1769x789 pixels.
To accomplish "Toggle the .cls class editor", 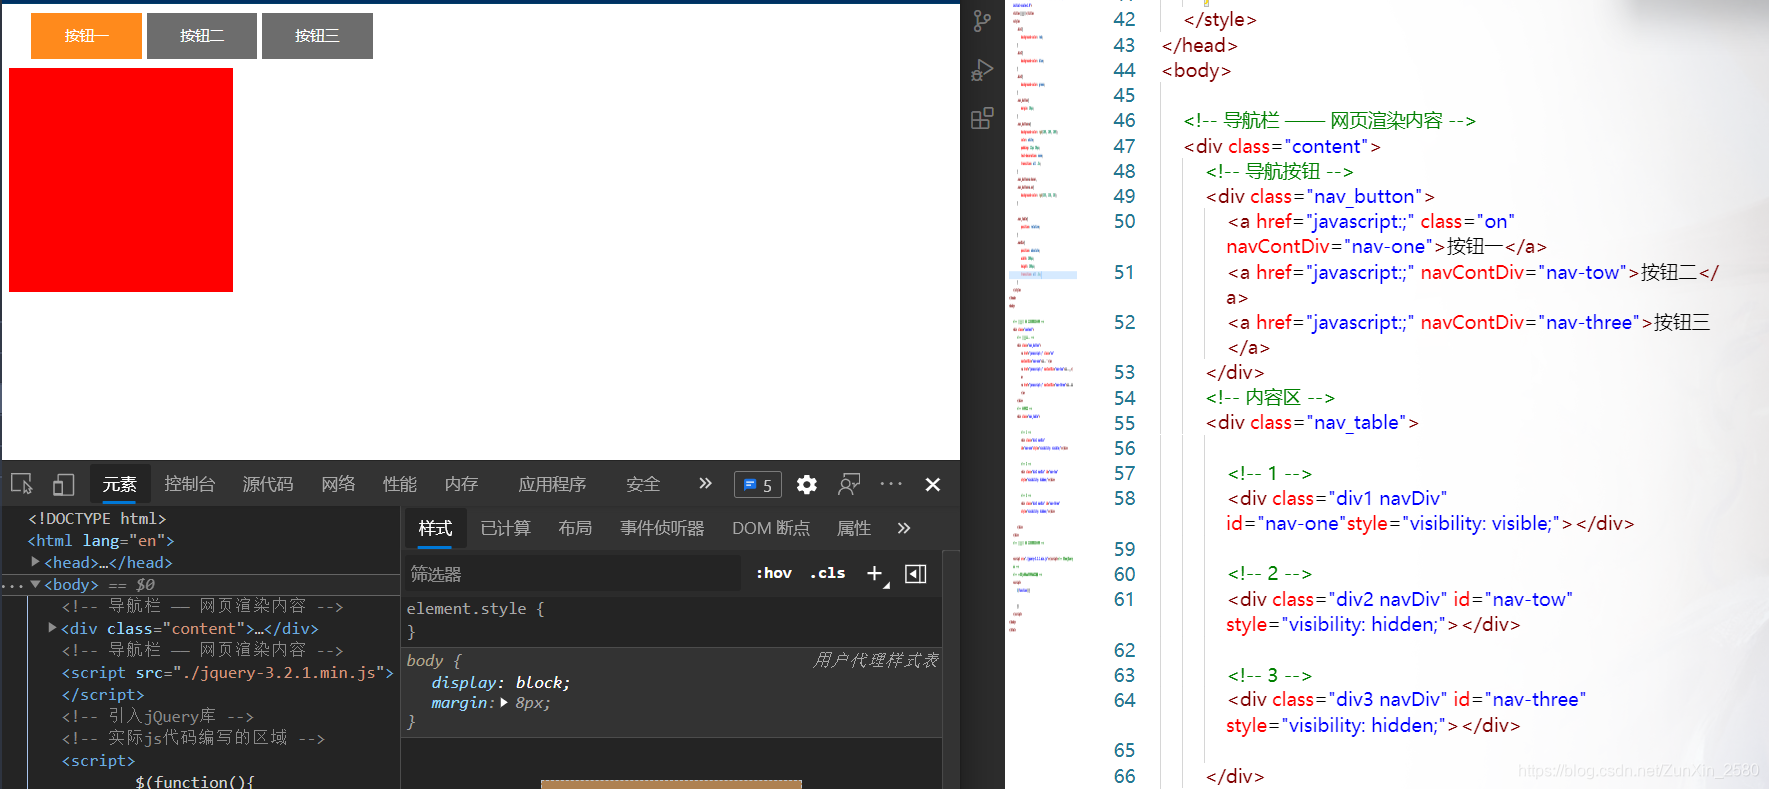I will click(828, 573).
